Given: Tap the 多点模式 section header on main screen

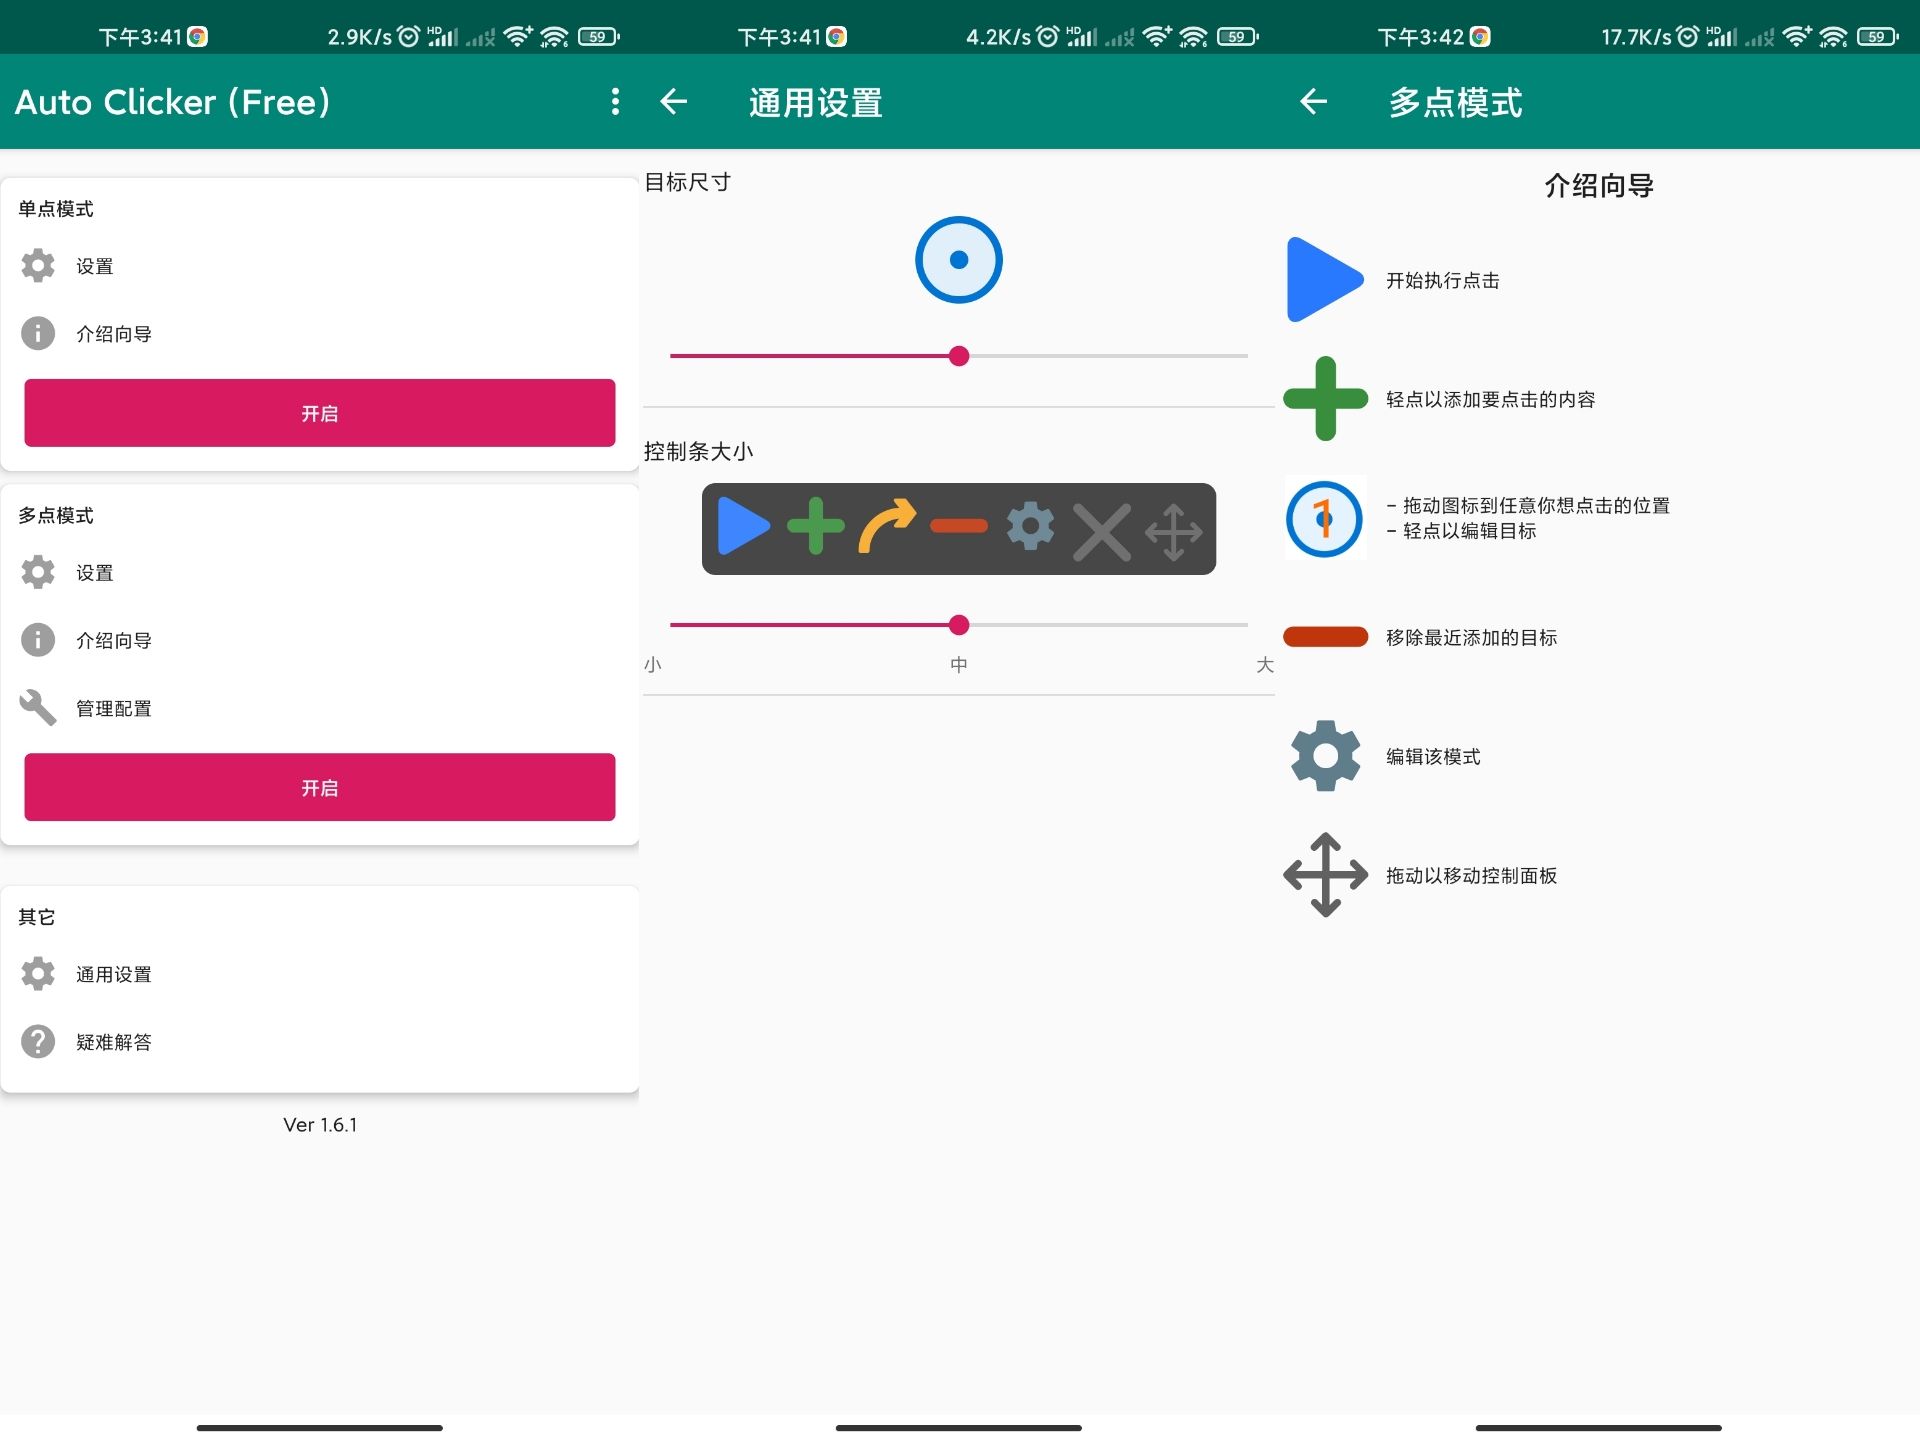Looking at the screenshot, I should tap(56, 515).
